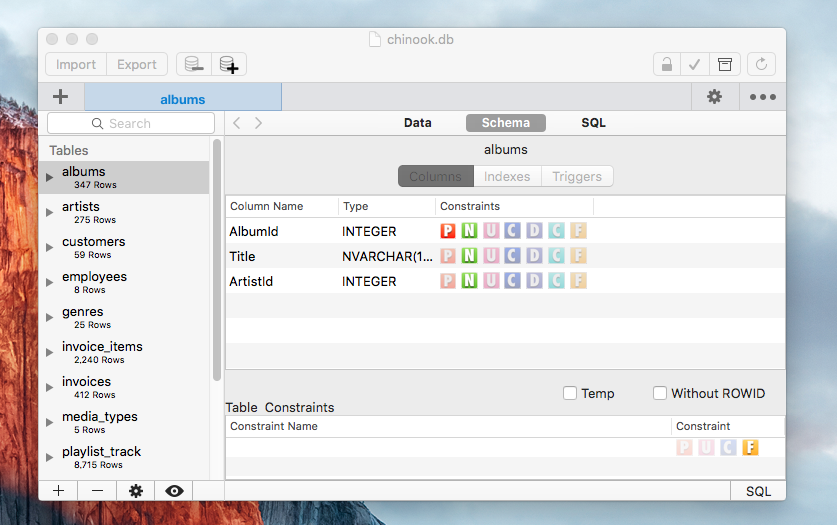Viewport: 837px width, 525px height.
Task: Click the plus button to add new tab
Action: (60, 97)
